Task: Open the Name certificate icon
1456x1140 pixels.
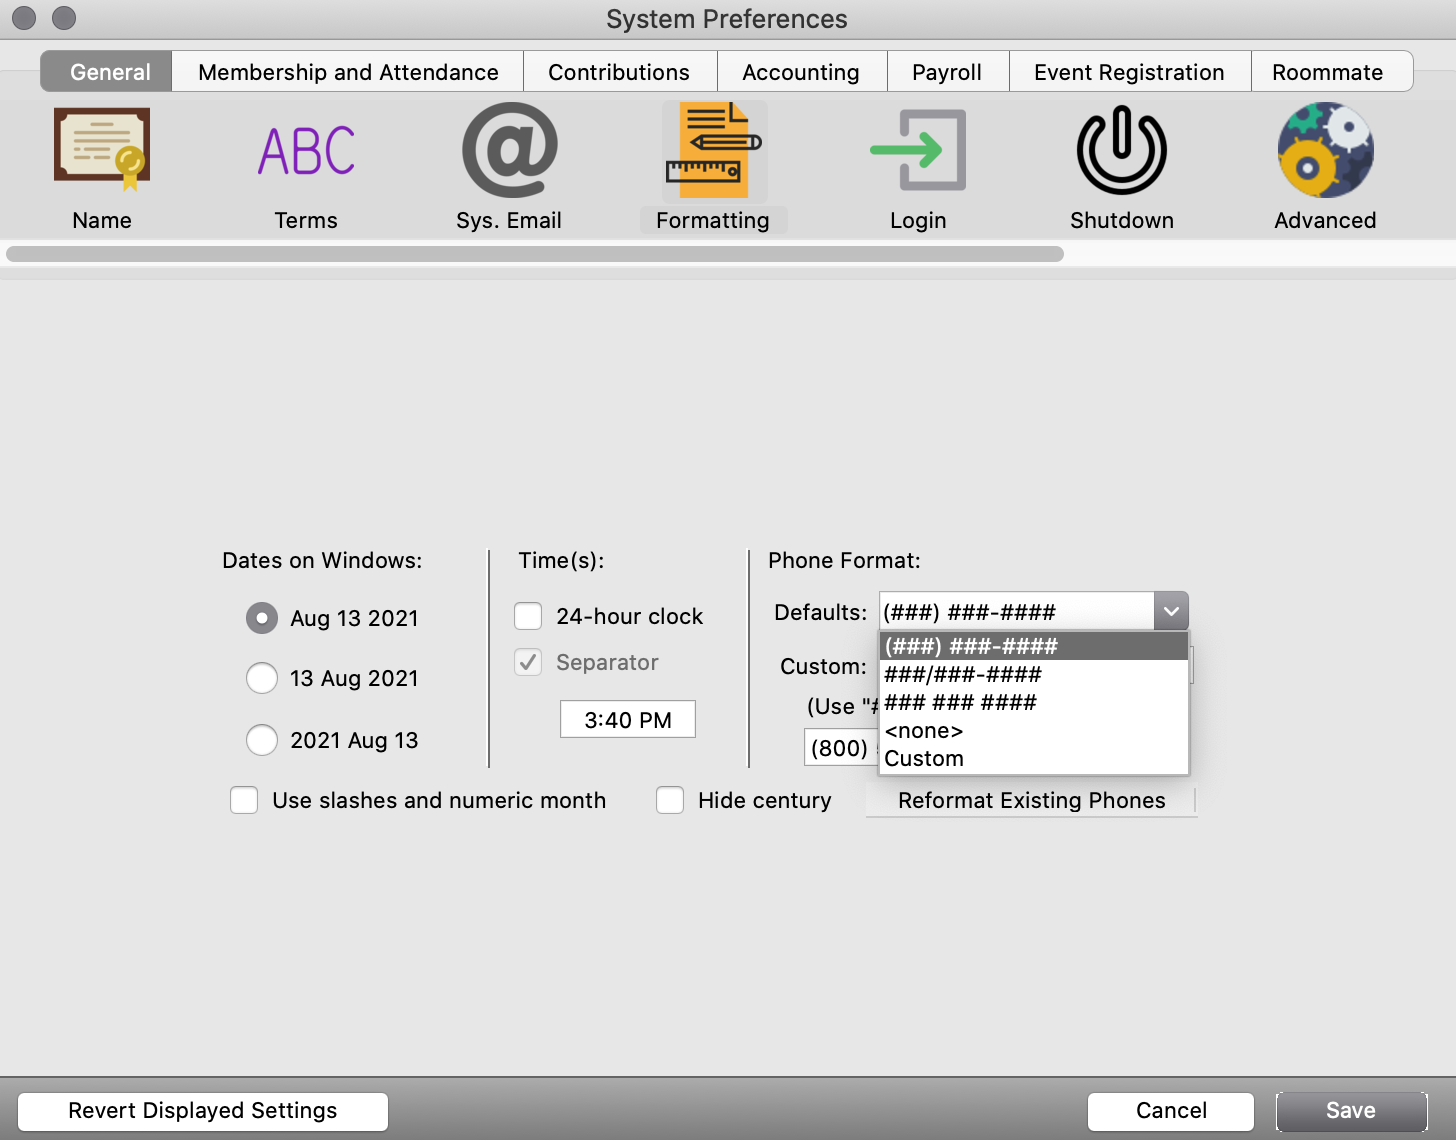Action: (102, 150)
